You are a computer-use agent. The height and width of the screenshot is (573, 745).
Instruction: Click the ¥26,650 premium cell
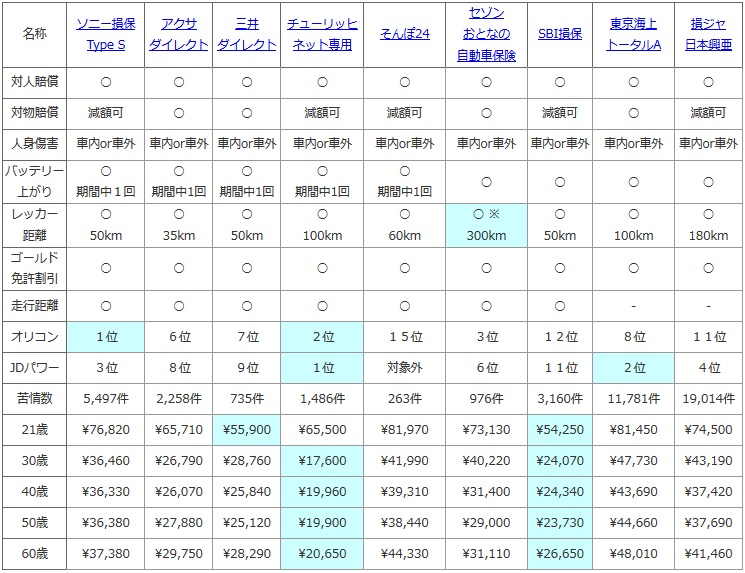(560, 554)
